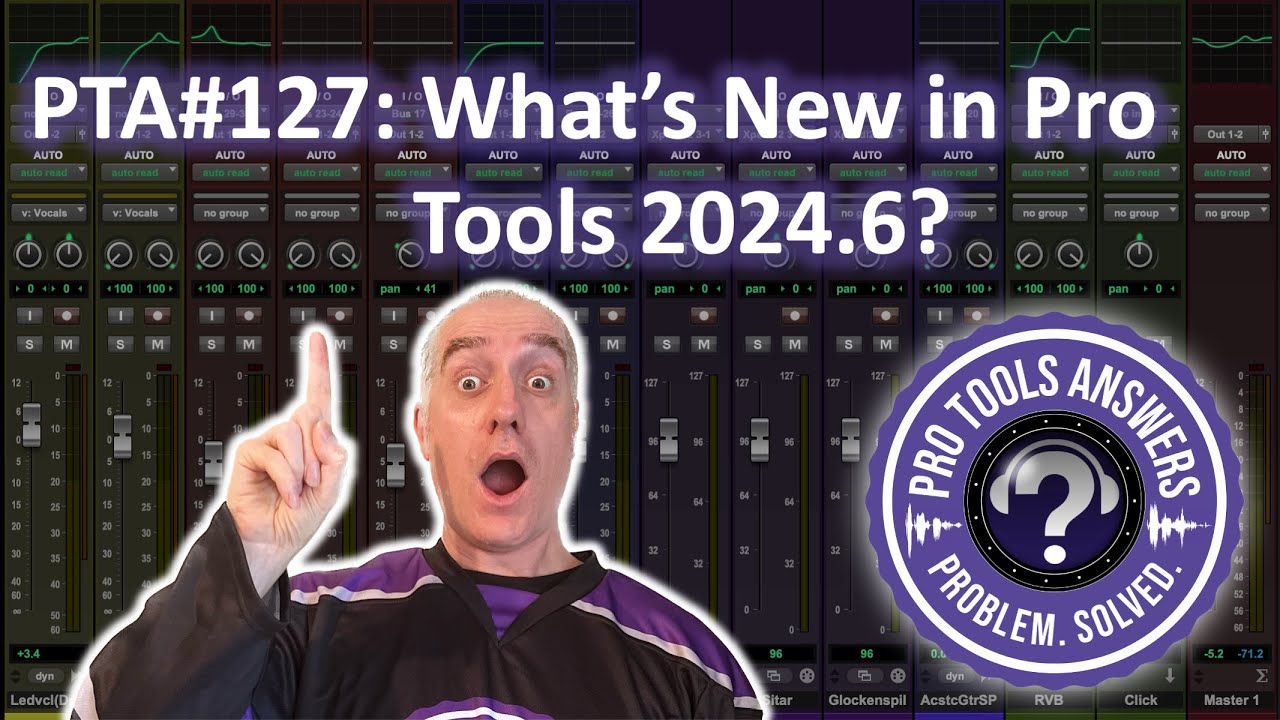Mute the Glockenspil track
This screenshot has height=720, width=1280.
click(x=886, y=344)
